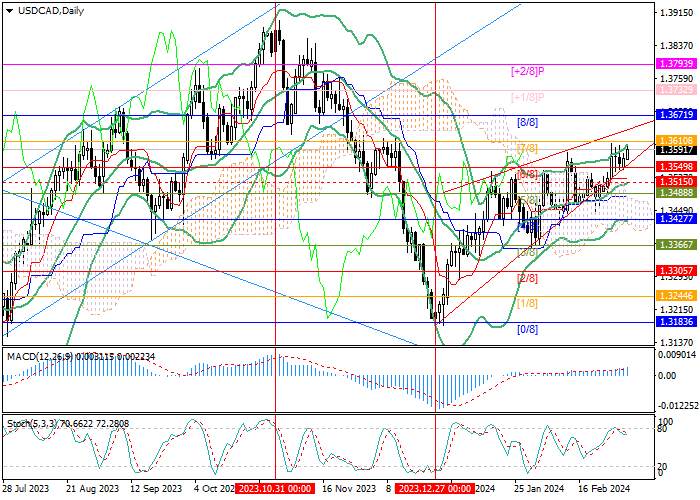This screenshot has width=700, height=500.
Task: Click the 16 Feb 2024 date label
Action: (x=604, y=488)
